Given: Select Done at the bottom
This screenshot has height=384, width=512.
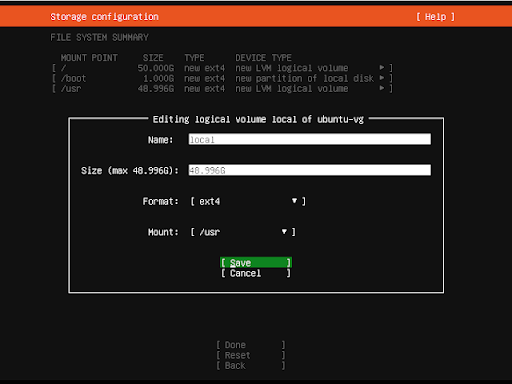Looking at the screenshot, I should (x=251, y=345).
